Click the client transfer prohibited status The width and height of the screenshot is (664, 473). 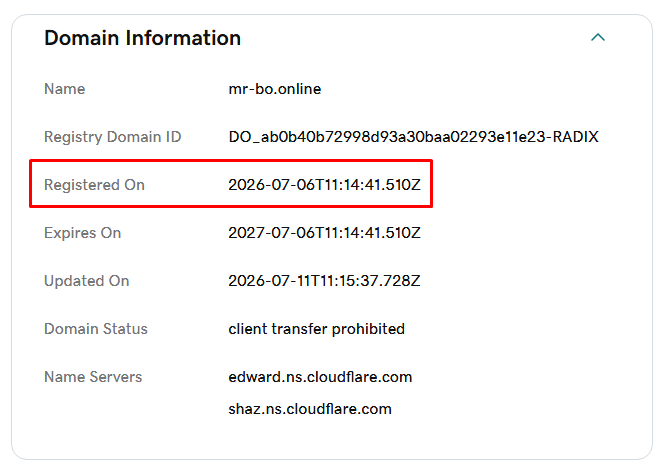tap(316, 329)
